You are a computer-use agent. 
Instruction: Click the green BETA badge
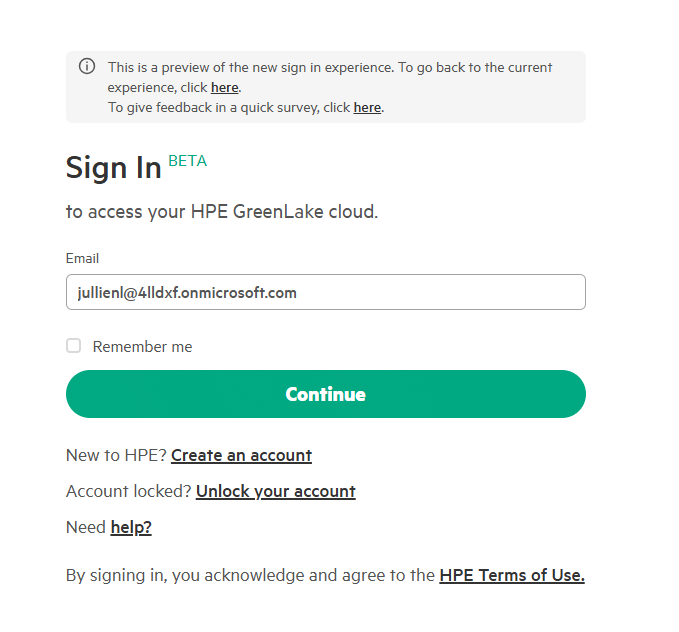click(x=187, y=160)
